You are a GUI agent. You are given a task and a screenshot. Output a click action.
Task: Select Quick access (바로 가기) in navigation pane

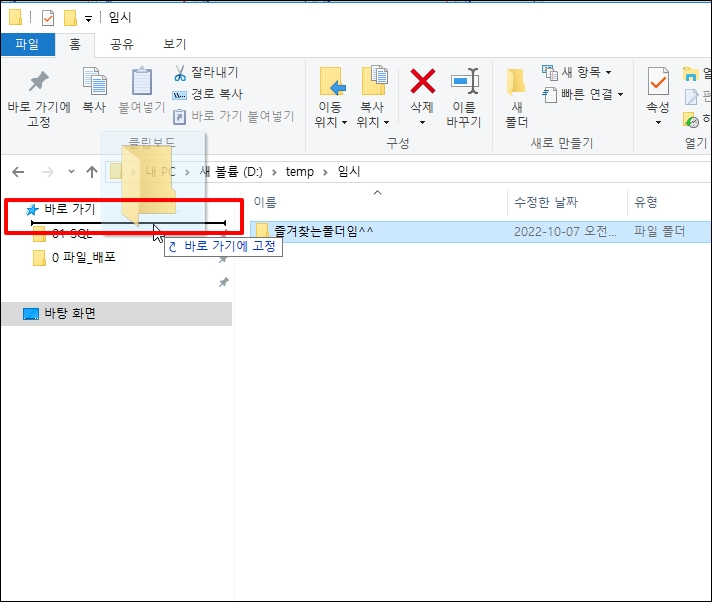[70, 209]
